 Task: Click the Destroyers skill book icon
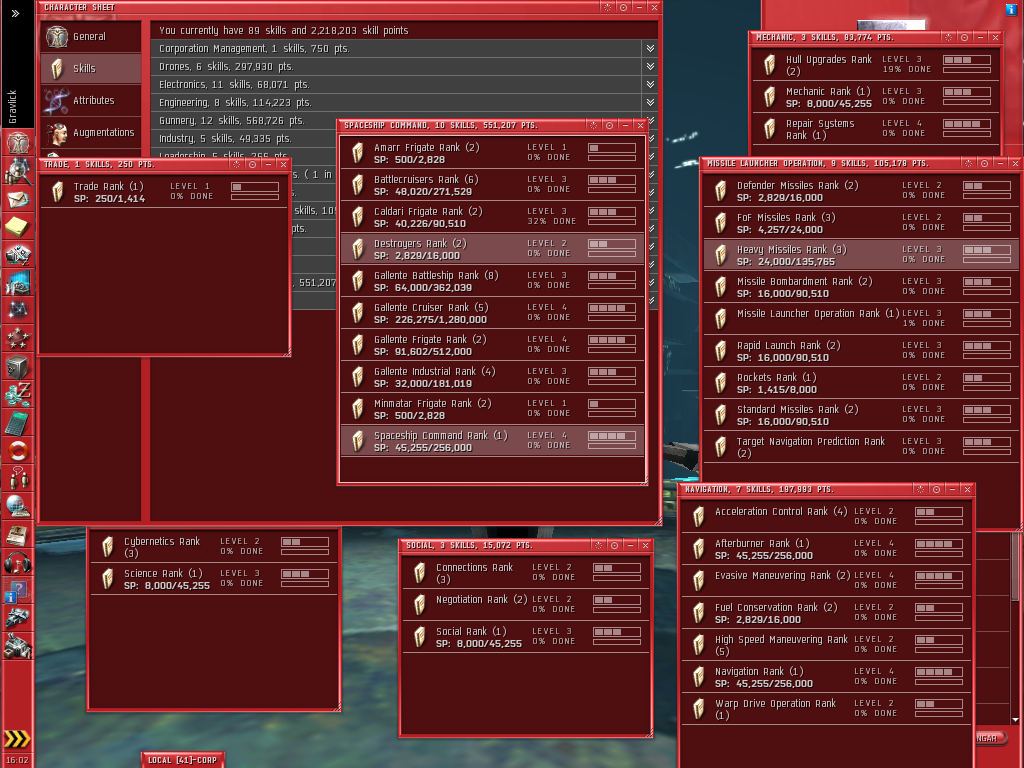coord(358,249)
